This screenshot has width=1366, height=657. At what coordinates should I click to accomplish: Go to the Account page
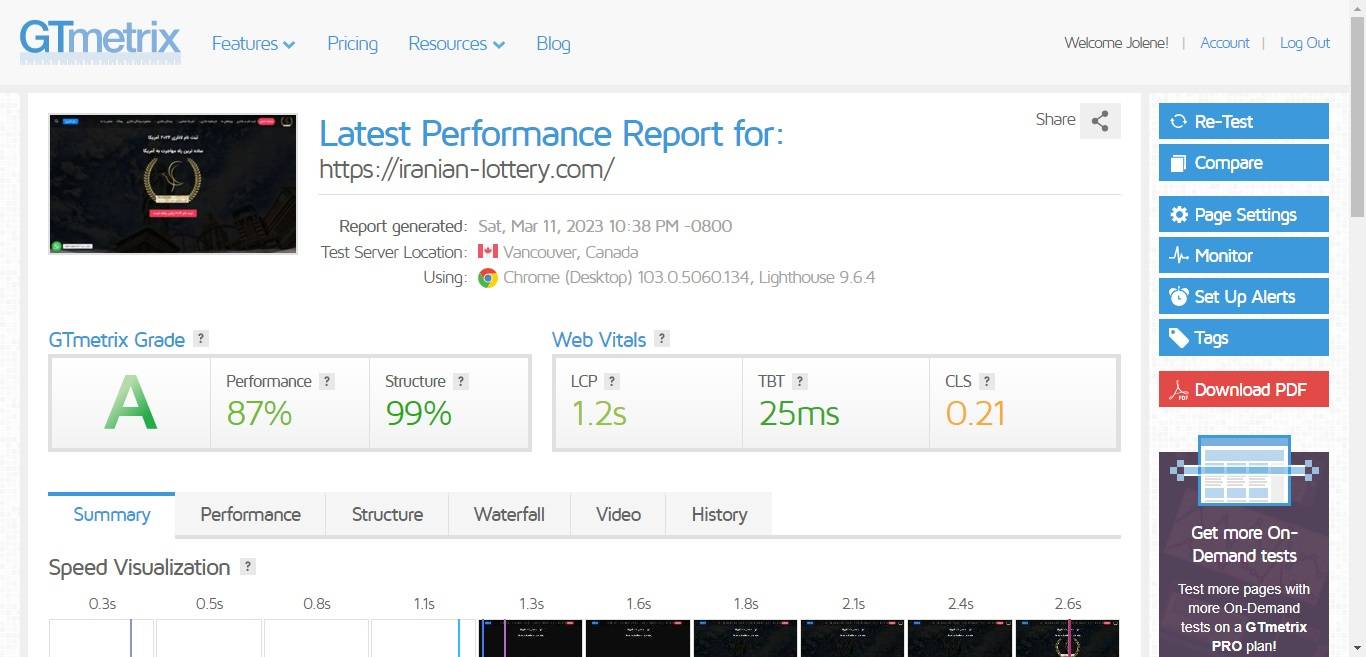pos(1225,43)
